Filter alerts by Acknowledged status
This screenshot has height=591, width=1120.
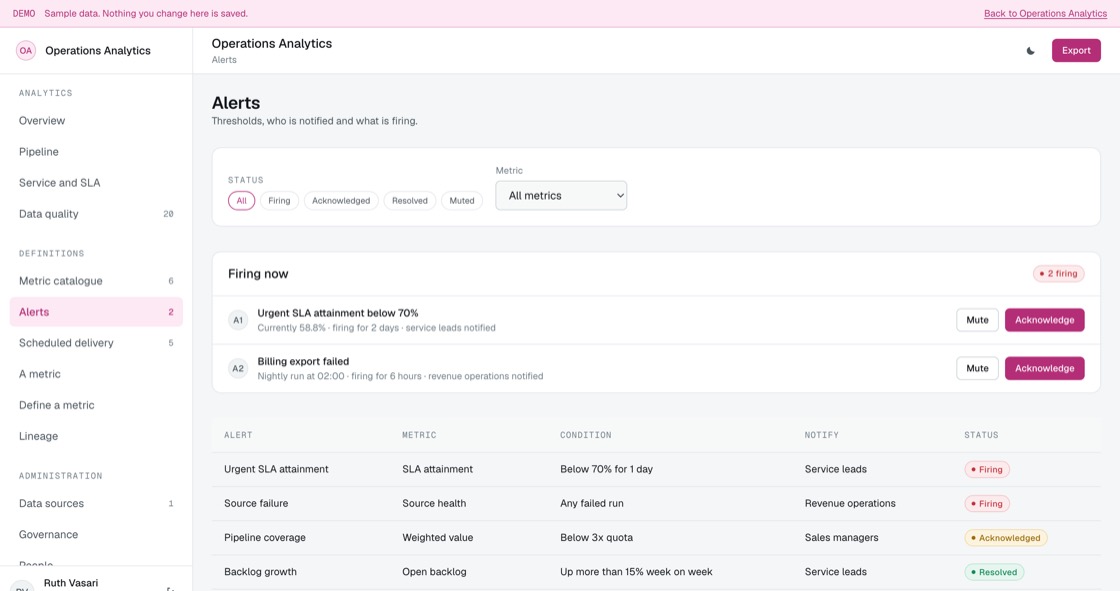[x=341, y=201]
